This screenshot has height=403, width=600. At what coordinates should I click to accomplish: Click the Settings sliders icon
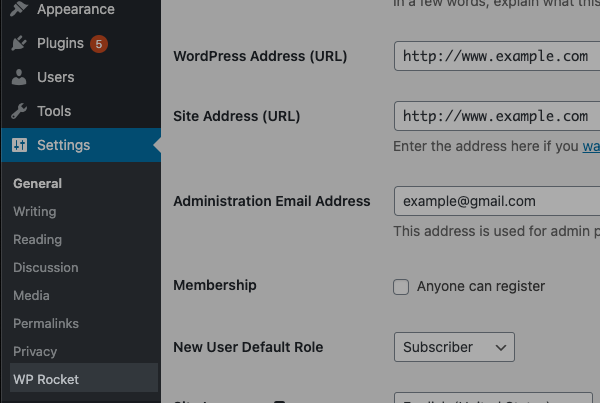coord(20,145)
